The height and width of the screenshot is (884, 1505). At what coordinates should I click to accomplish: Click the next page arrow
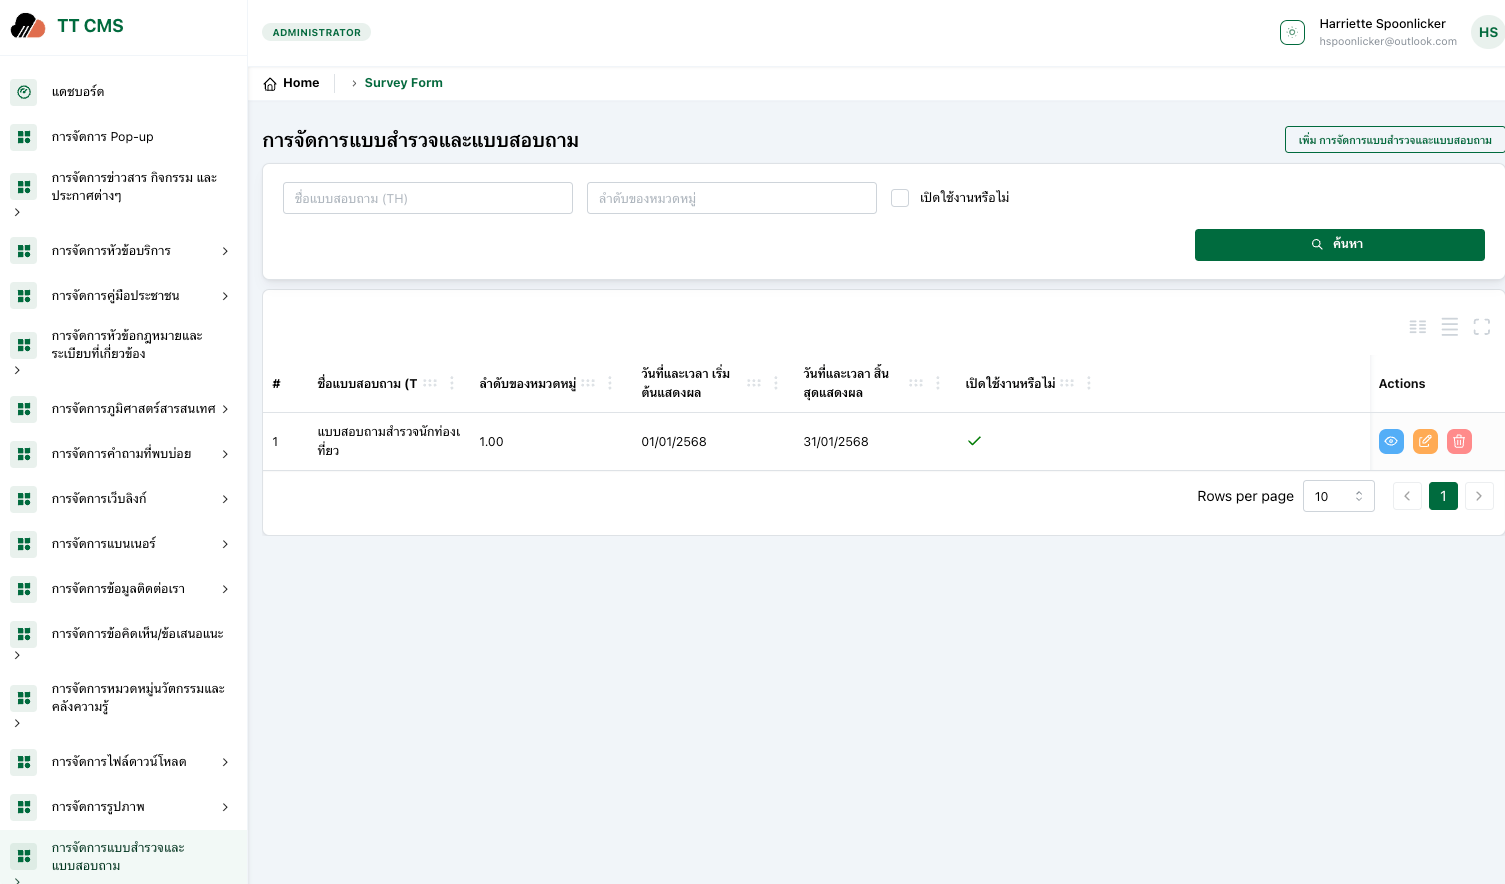tap(1479, 496)
